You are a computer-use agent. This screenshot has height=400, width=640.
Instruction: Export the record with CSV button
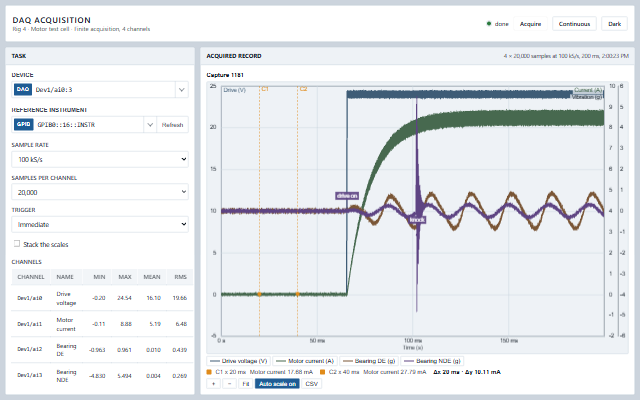point(311,384)
